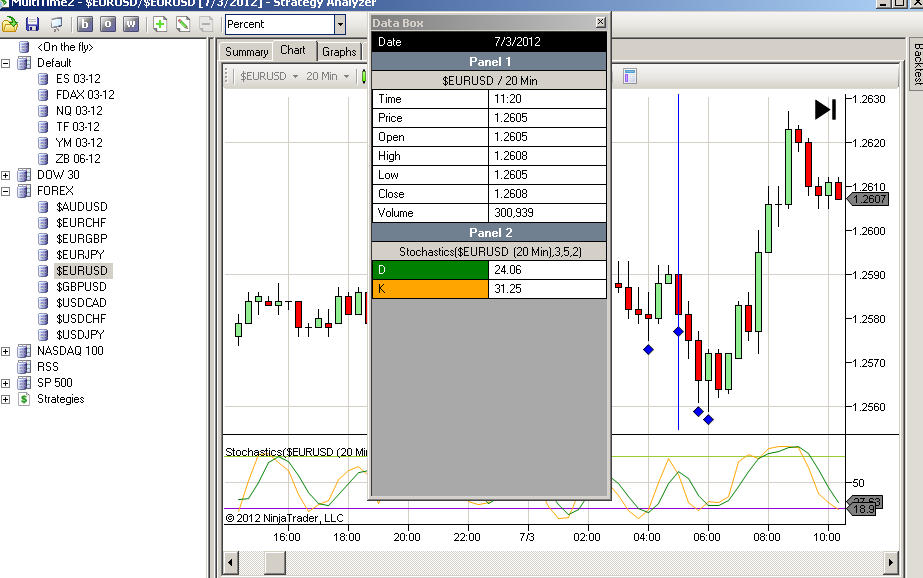Click the DOW 30 list label
Viewport: 923px width, 578px height.
tap(58, 175)
